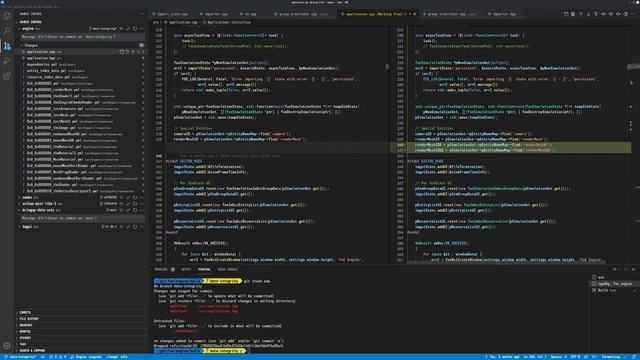Click clangd: idle status item
Viewport: 640px width, 360px height.
click(118, 357)
